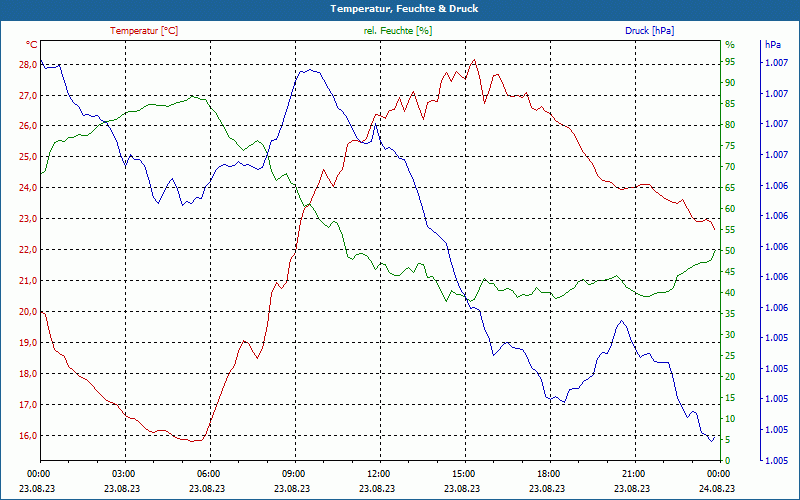Click the "26,0" temperature axis value
800x500 pixels.
click(x=28, y=126)
